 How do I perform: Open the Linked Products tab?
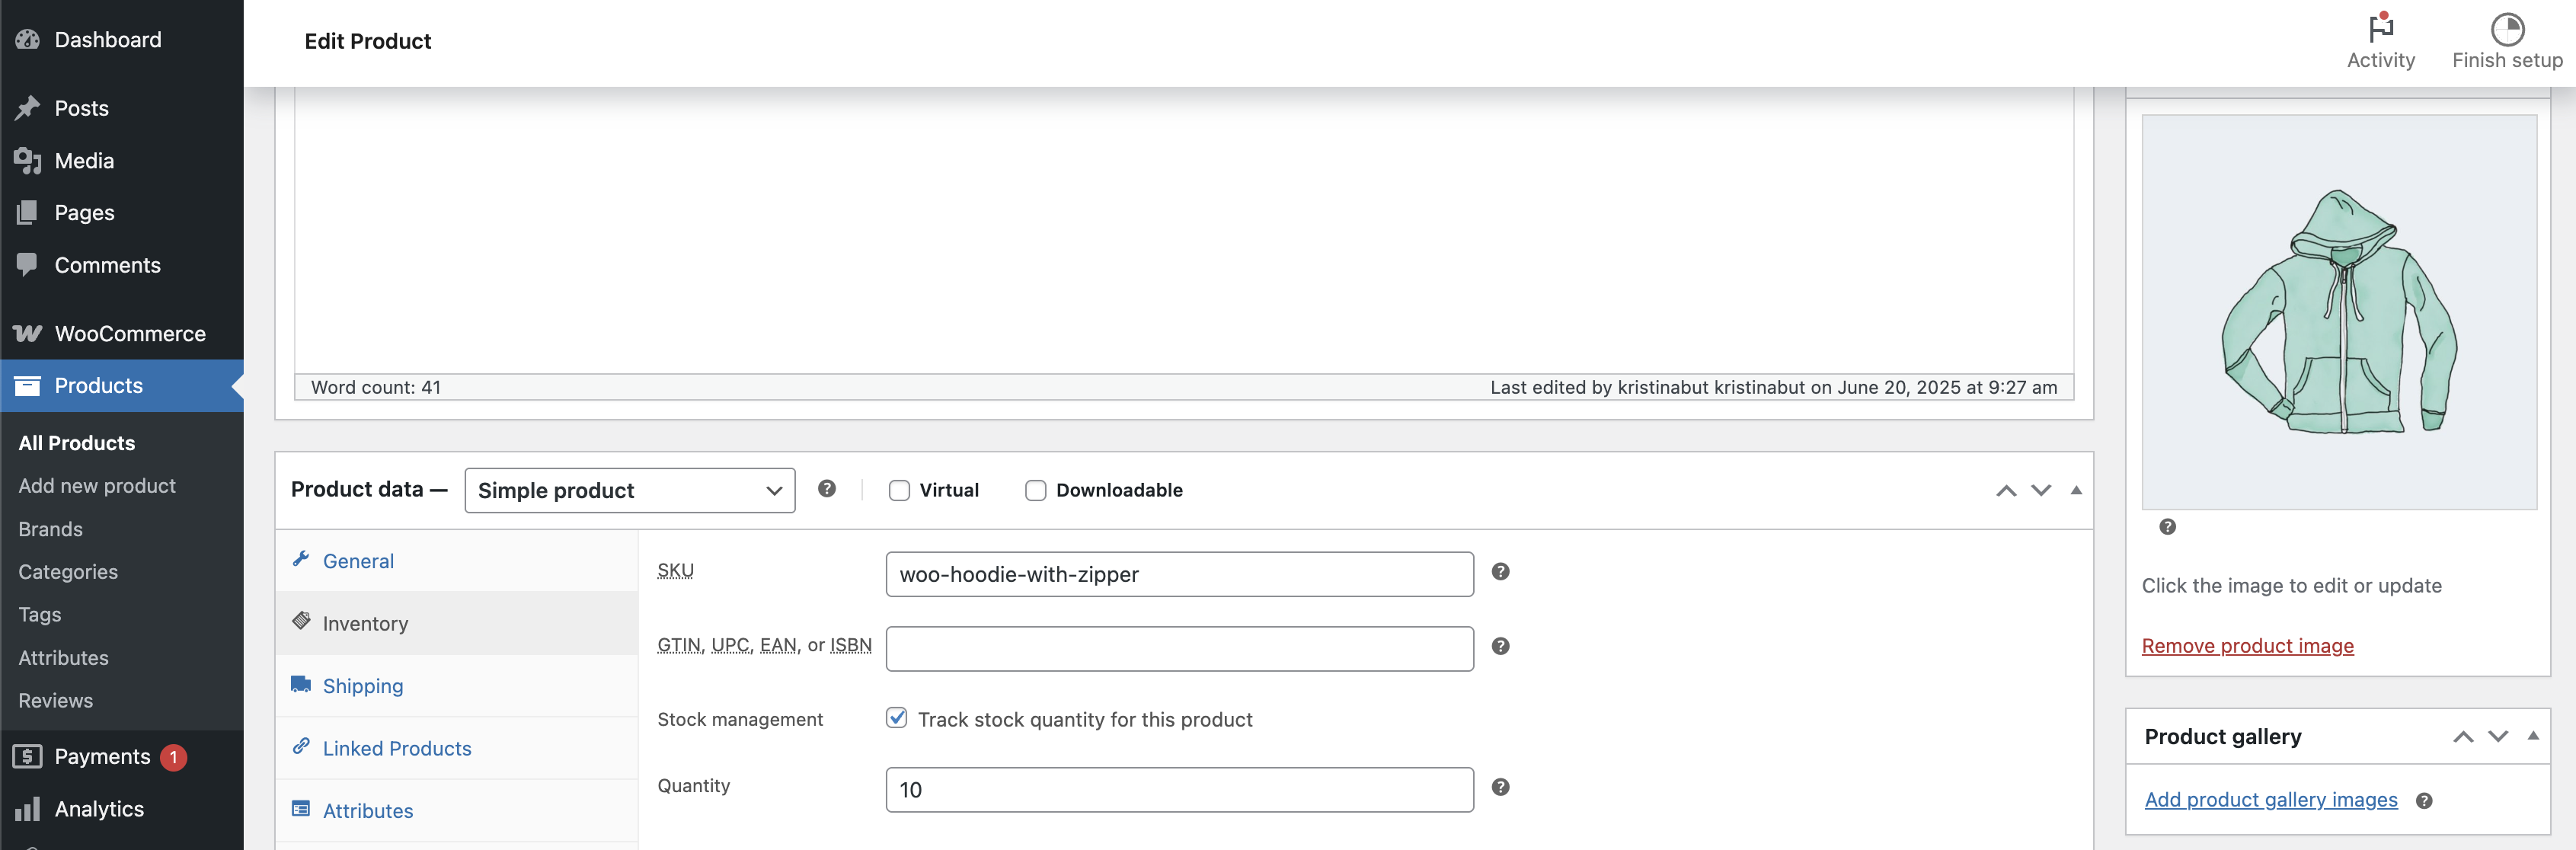pos(457,748)
